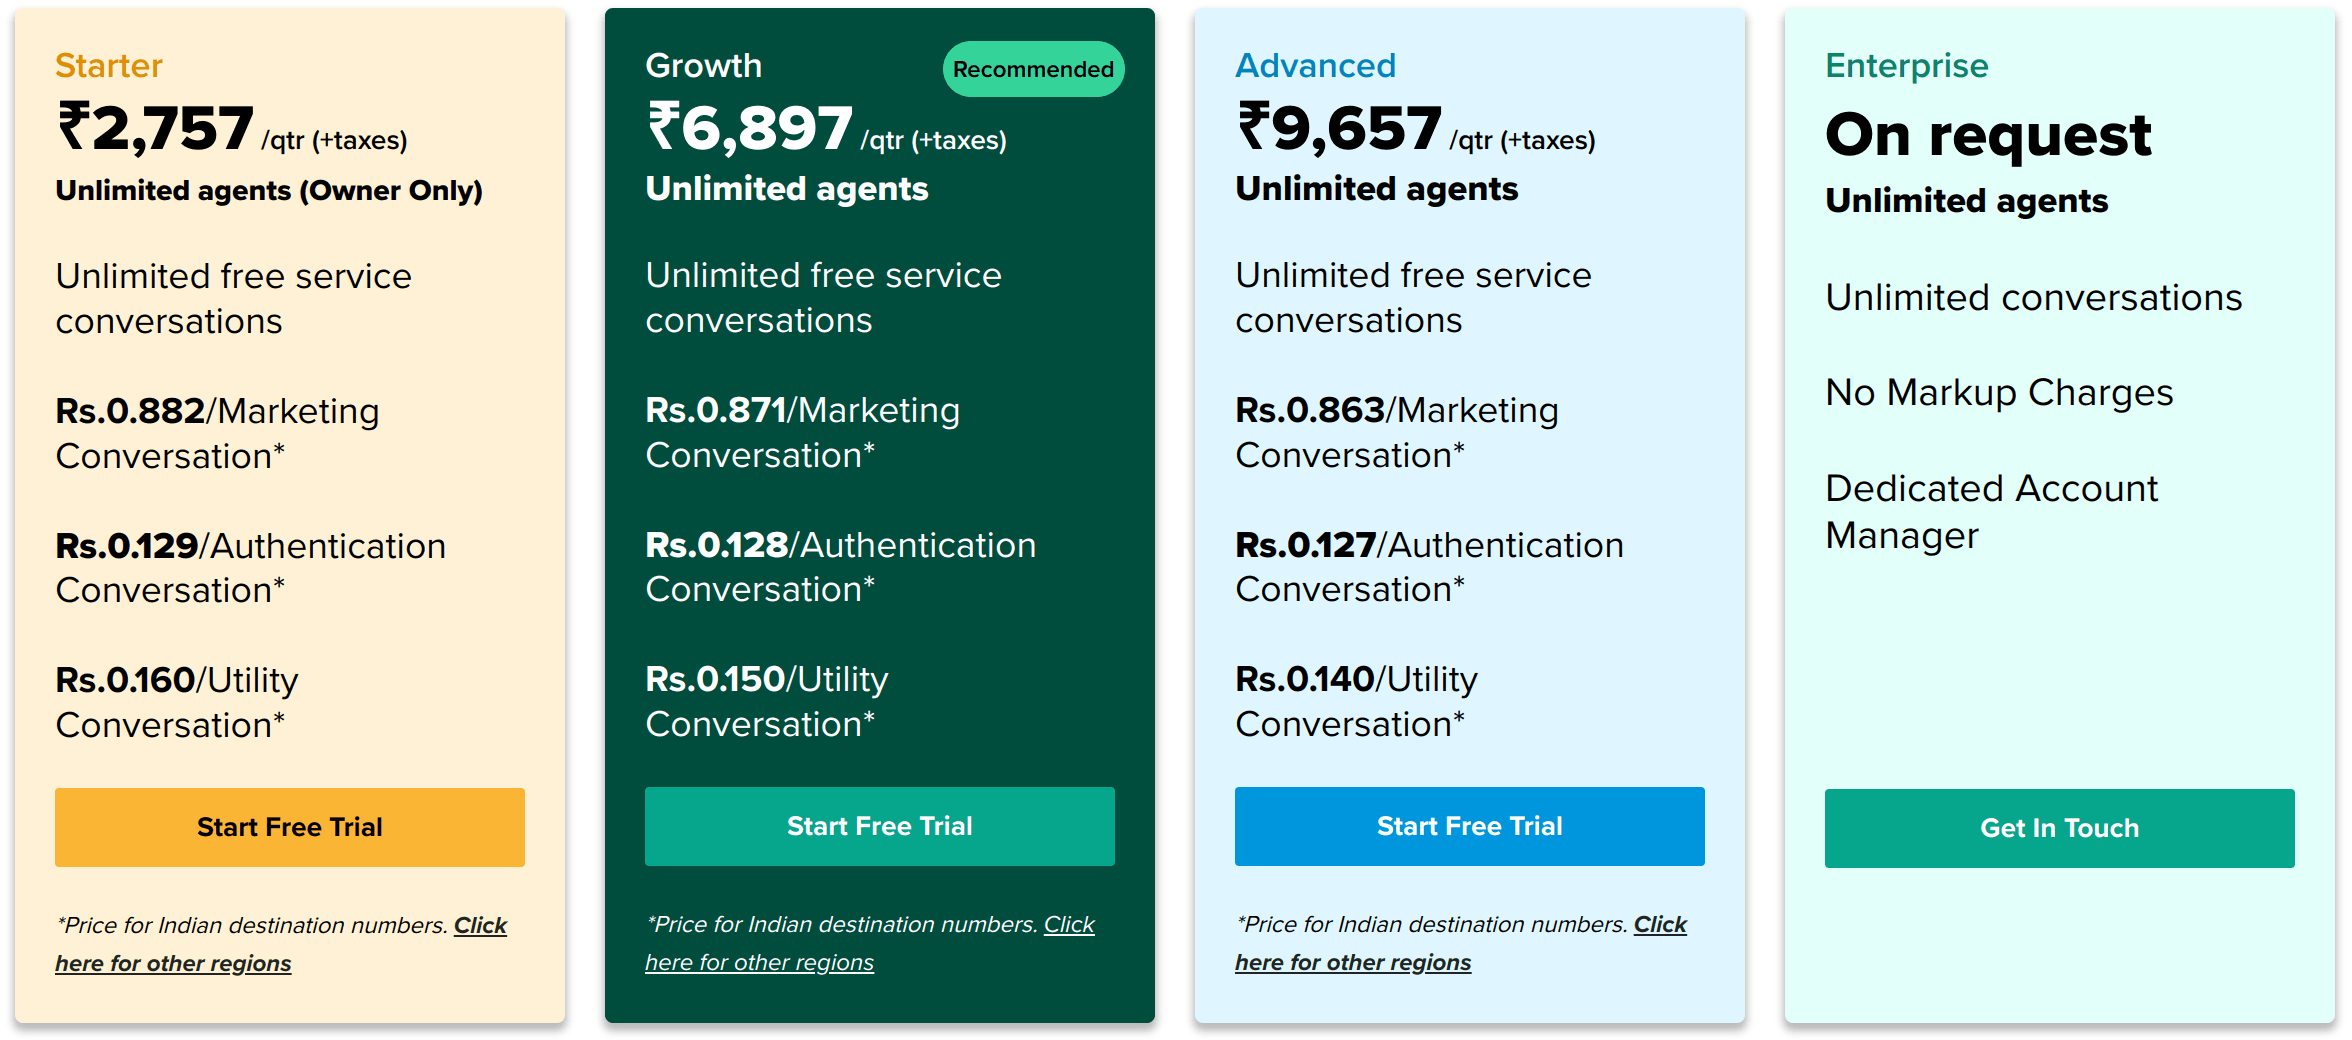This screenshot has width=2352, height=1040.
Task: Click the Advanced plan heading
Action: pos(1315,65)
